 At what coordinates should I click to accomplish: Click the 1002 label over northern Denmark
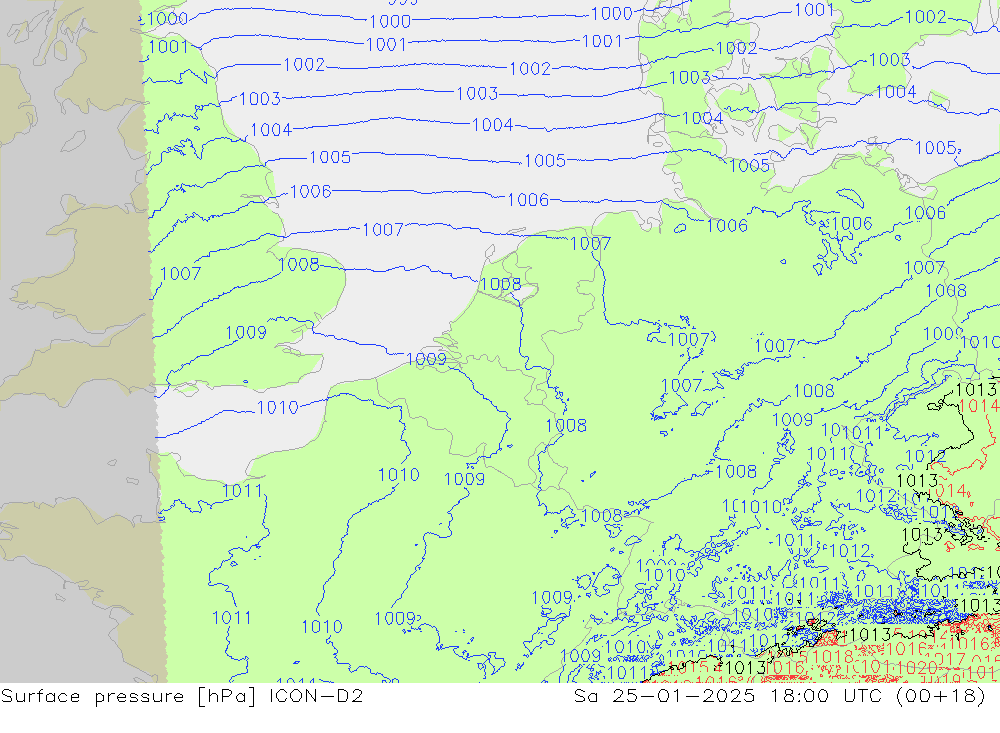(736, 48)
